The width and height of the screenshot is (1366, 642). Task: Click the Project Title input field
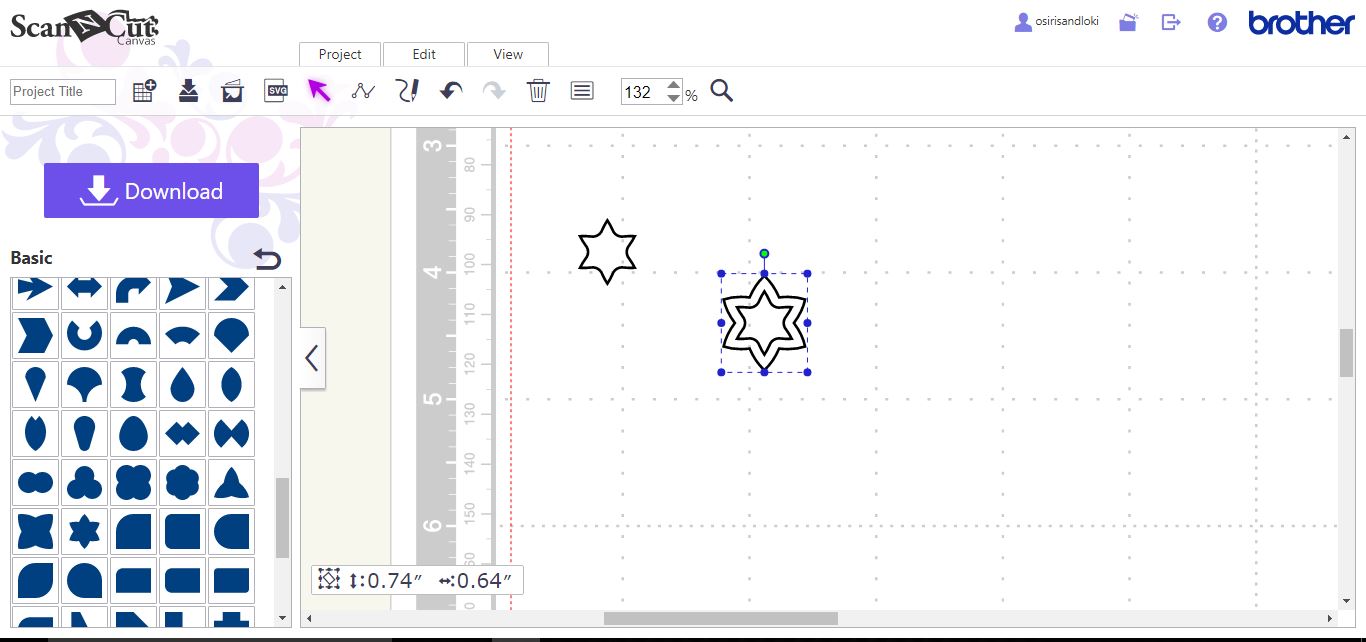point(62,91)
